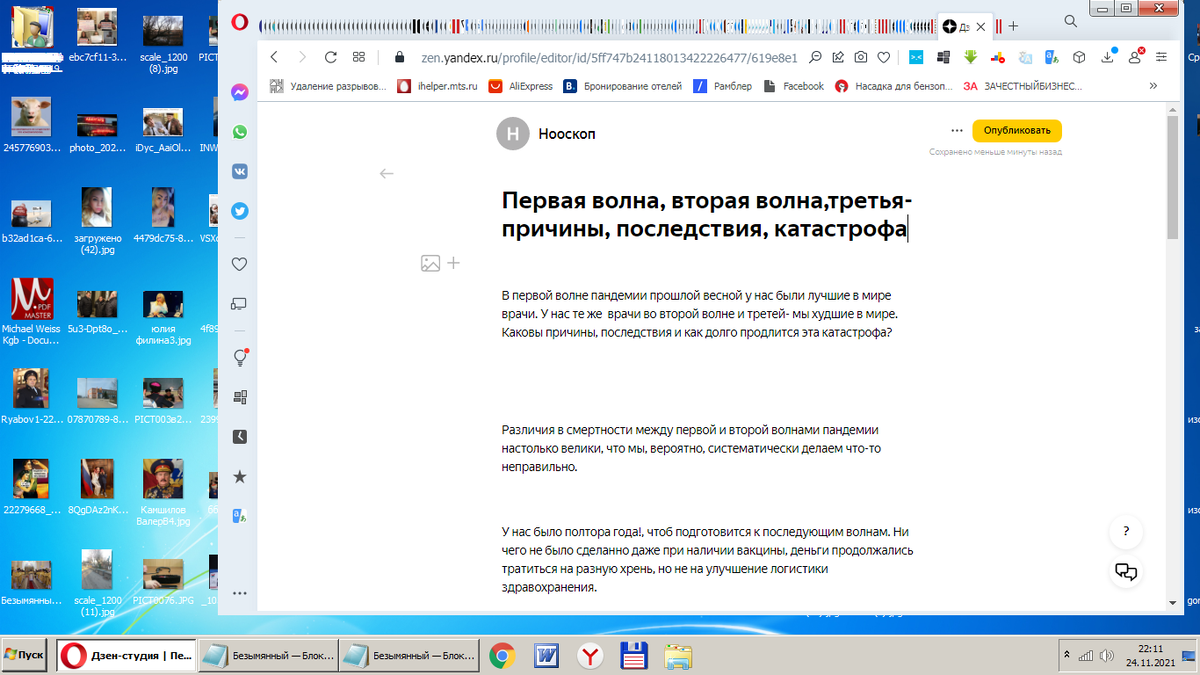
Task: Select the Twitter icon in the sidebar
Action: click(239, 211)
